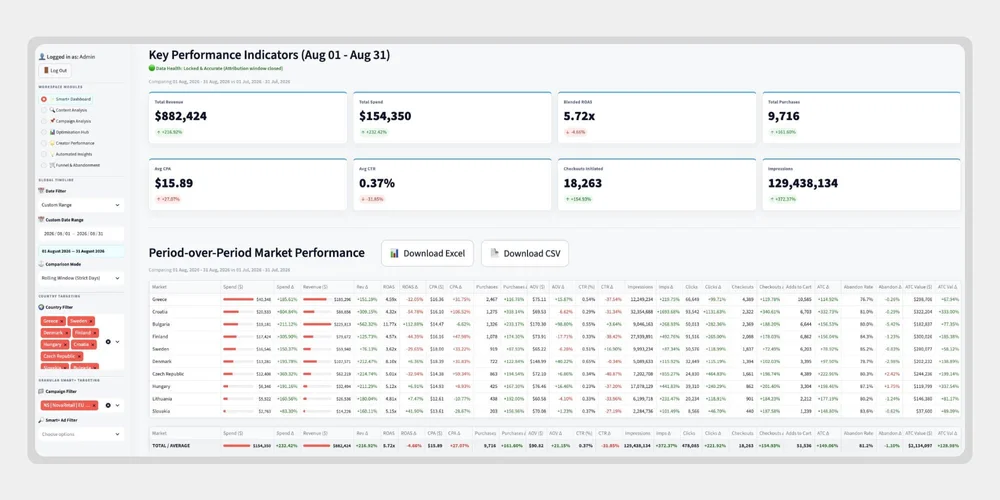Click the pin icon next to Campaign Analysis
This screenshot has height=500, width=1000.
tap(53, 121)
